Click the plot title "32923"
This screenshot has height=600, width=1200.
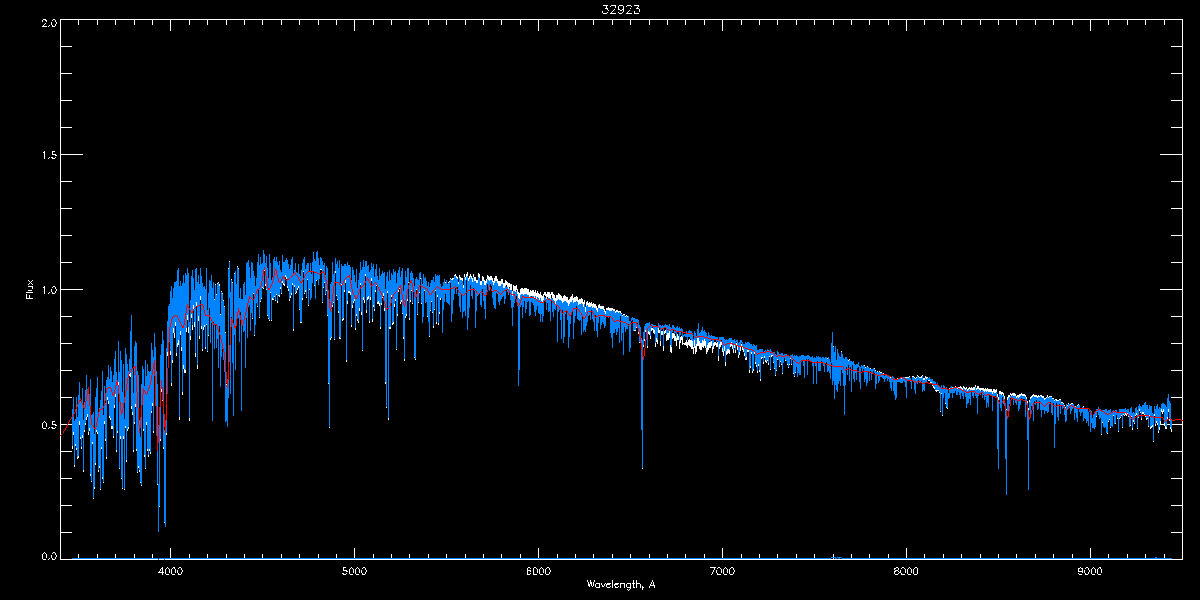click(621, 8)
